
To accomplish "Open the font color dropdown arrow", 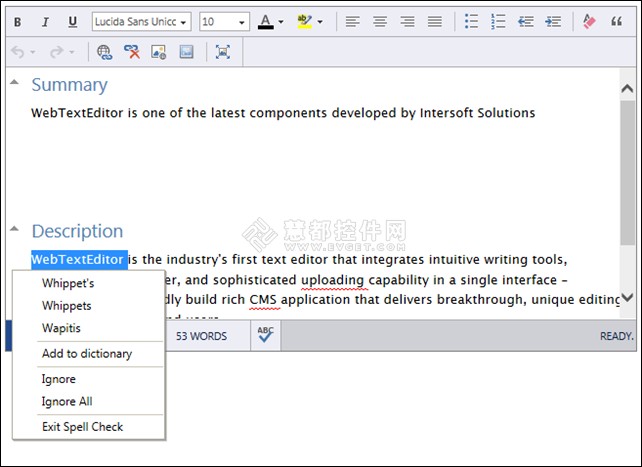I will pos(281,22).
